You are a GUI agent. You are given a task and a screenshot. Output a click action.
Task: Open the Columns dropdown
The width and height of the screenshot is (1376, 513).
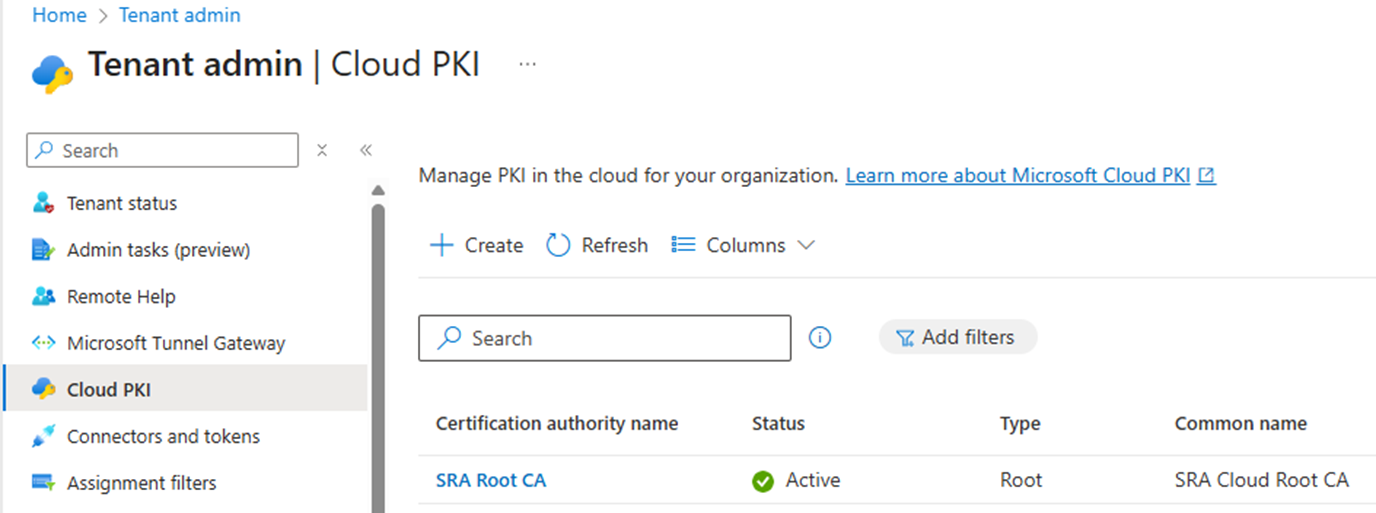tap(743, 245)
